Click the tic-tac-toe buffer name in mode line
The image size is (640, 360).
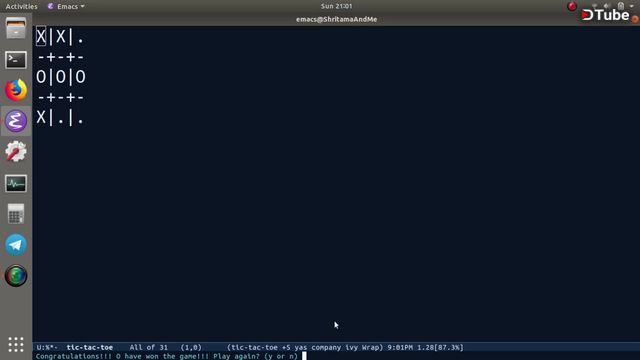click(x=90, y=347)
